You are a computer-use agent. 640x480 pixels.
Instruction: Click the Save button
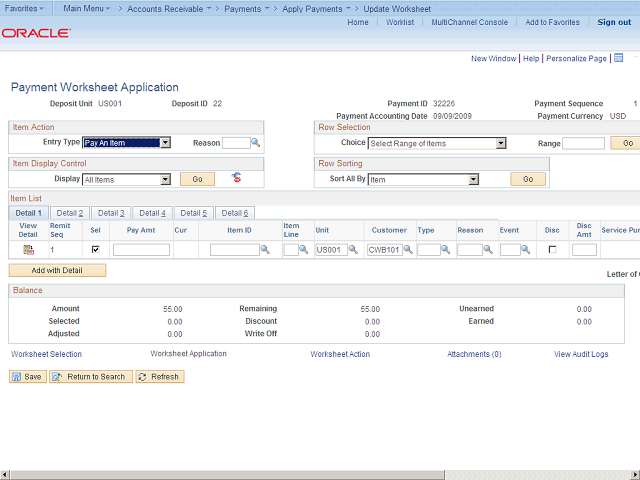[27, 377]
